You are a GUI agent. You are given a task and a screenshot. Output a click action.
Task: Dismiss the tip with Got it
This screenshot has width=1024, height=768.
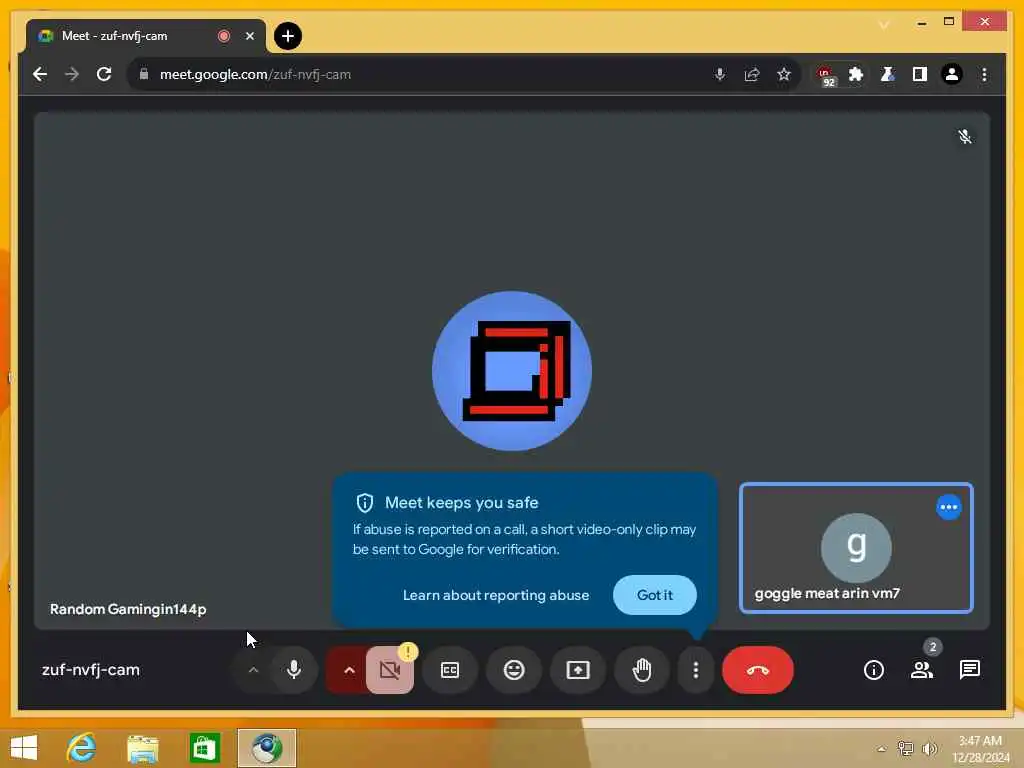click(654, 595)
